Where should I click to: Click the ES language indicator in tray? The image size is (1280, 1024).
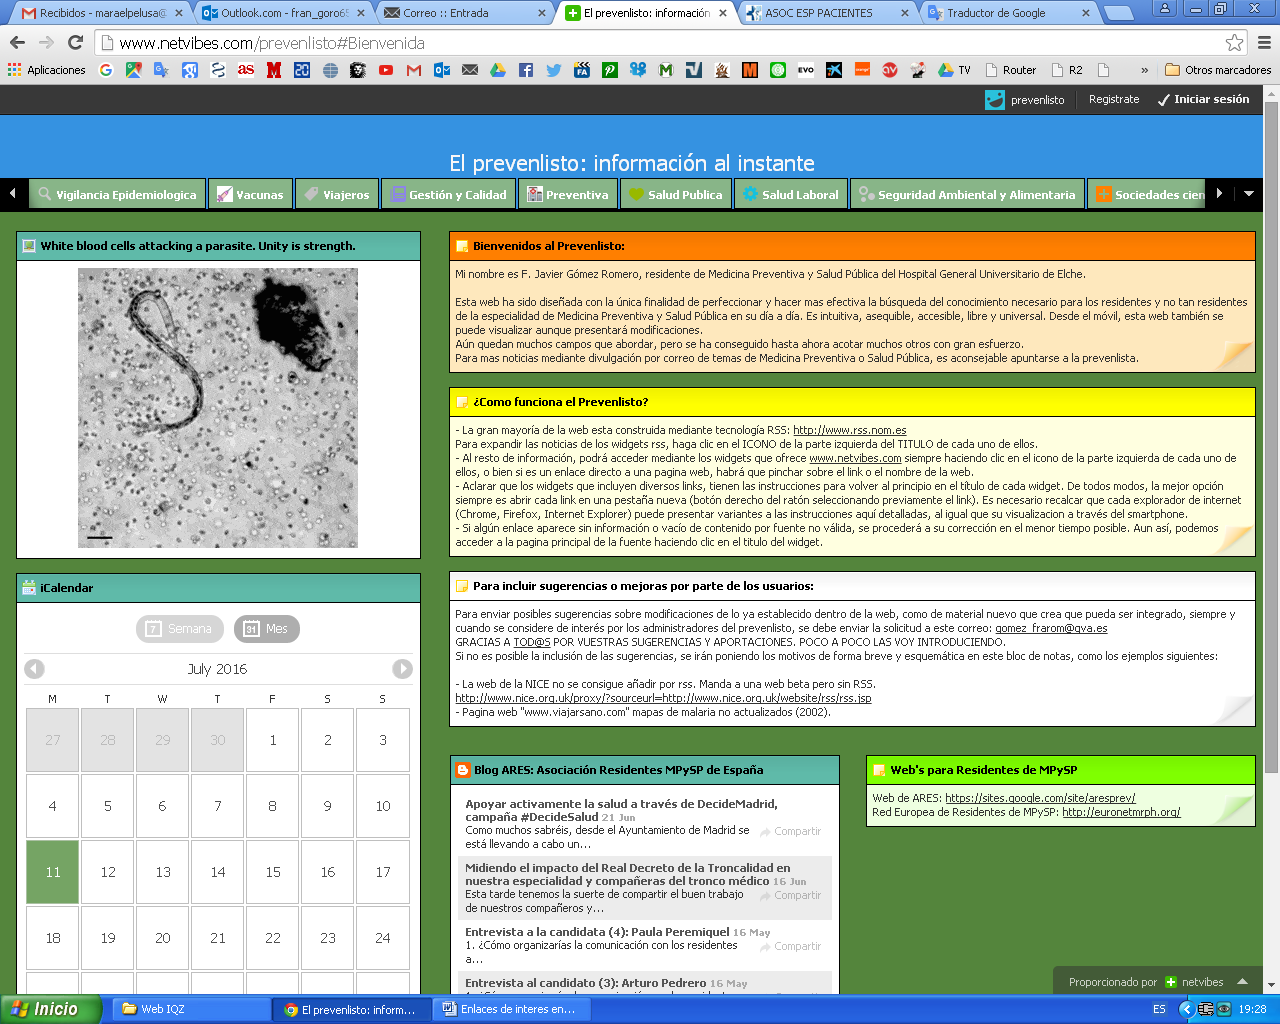point(1159,1009)
